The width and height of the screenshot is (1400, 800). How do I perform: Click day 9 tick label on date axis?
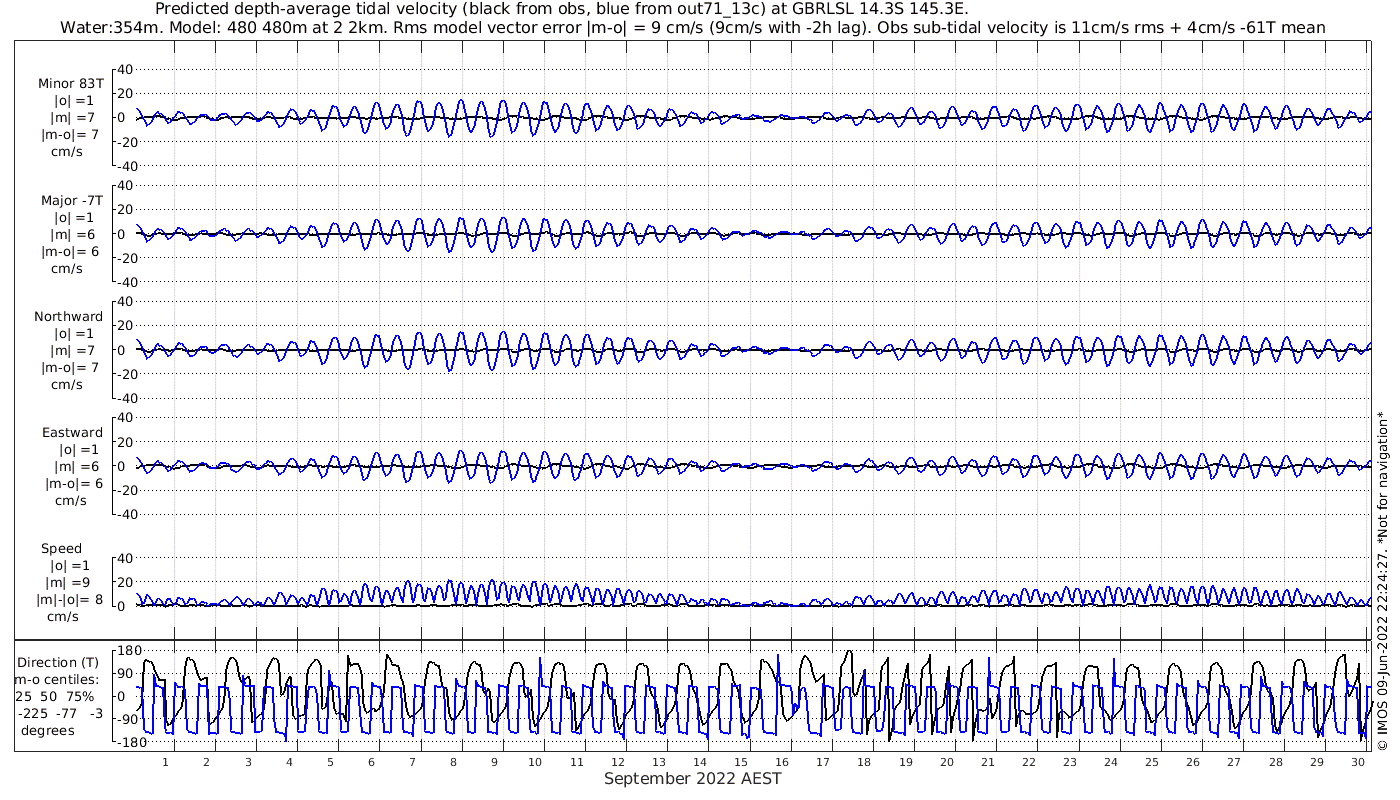[x=494, y=762]
